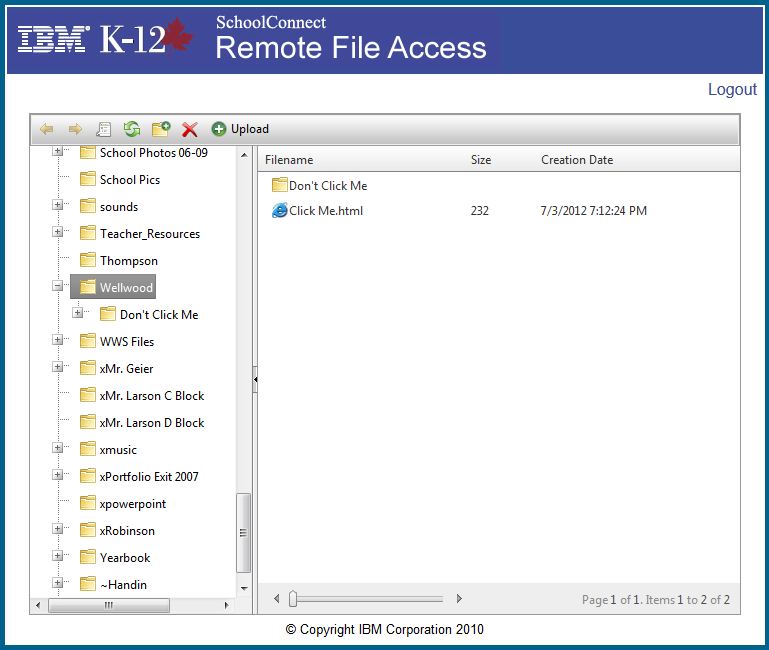Open xPortfolio Exit 2007 folder
769x650 pixels.
[x=149, y=477]
